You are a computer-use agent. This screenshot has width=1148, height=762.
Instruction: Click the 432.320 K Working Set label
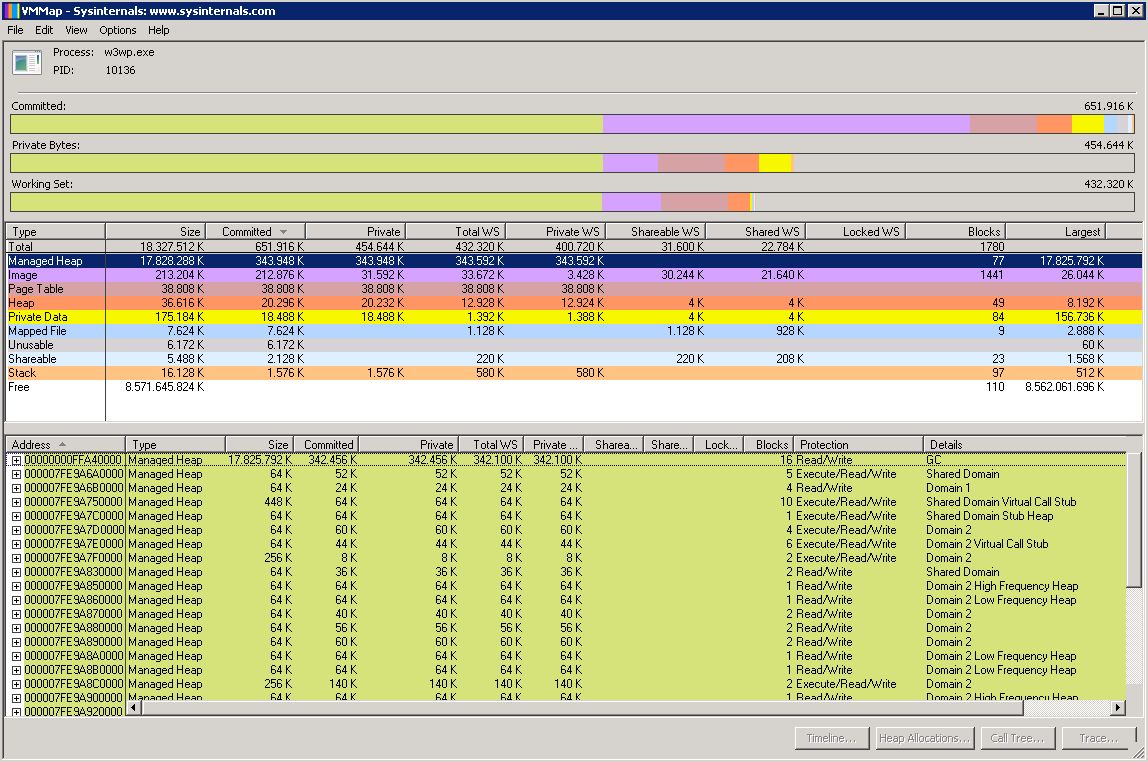pos(1108,184)
